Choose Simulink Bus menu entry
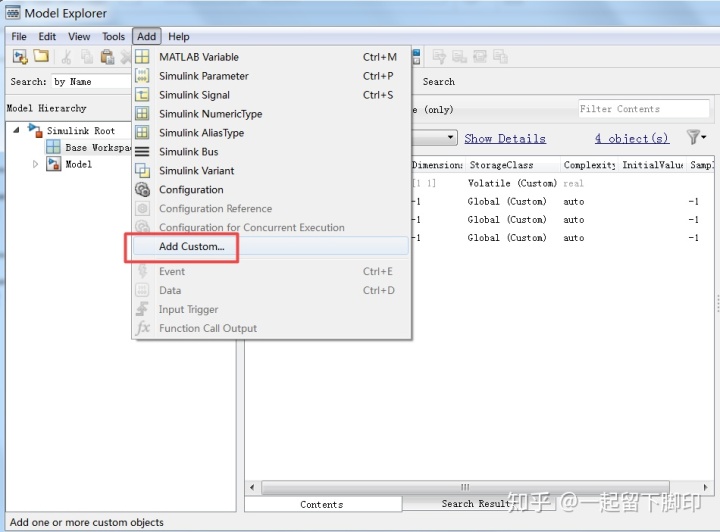720x532 pixels. click(271, 151)
